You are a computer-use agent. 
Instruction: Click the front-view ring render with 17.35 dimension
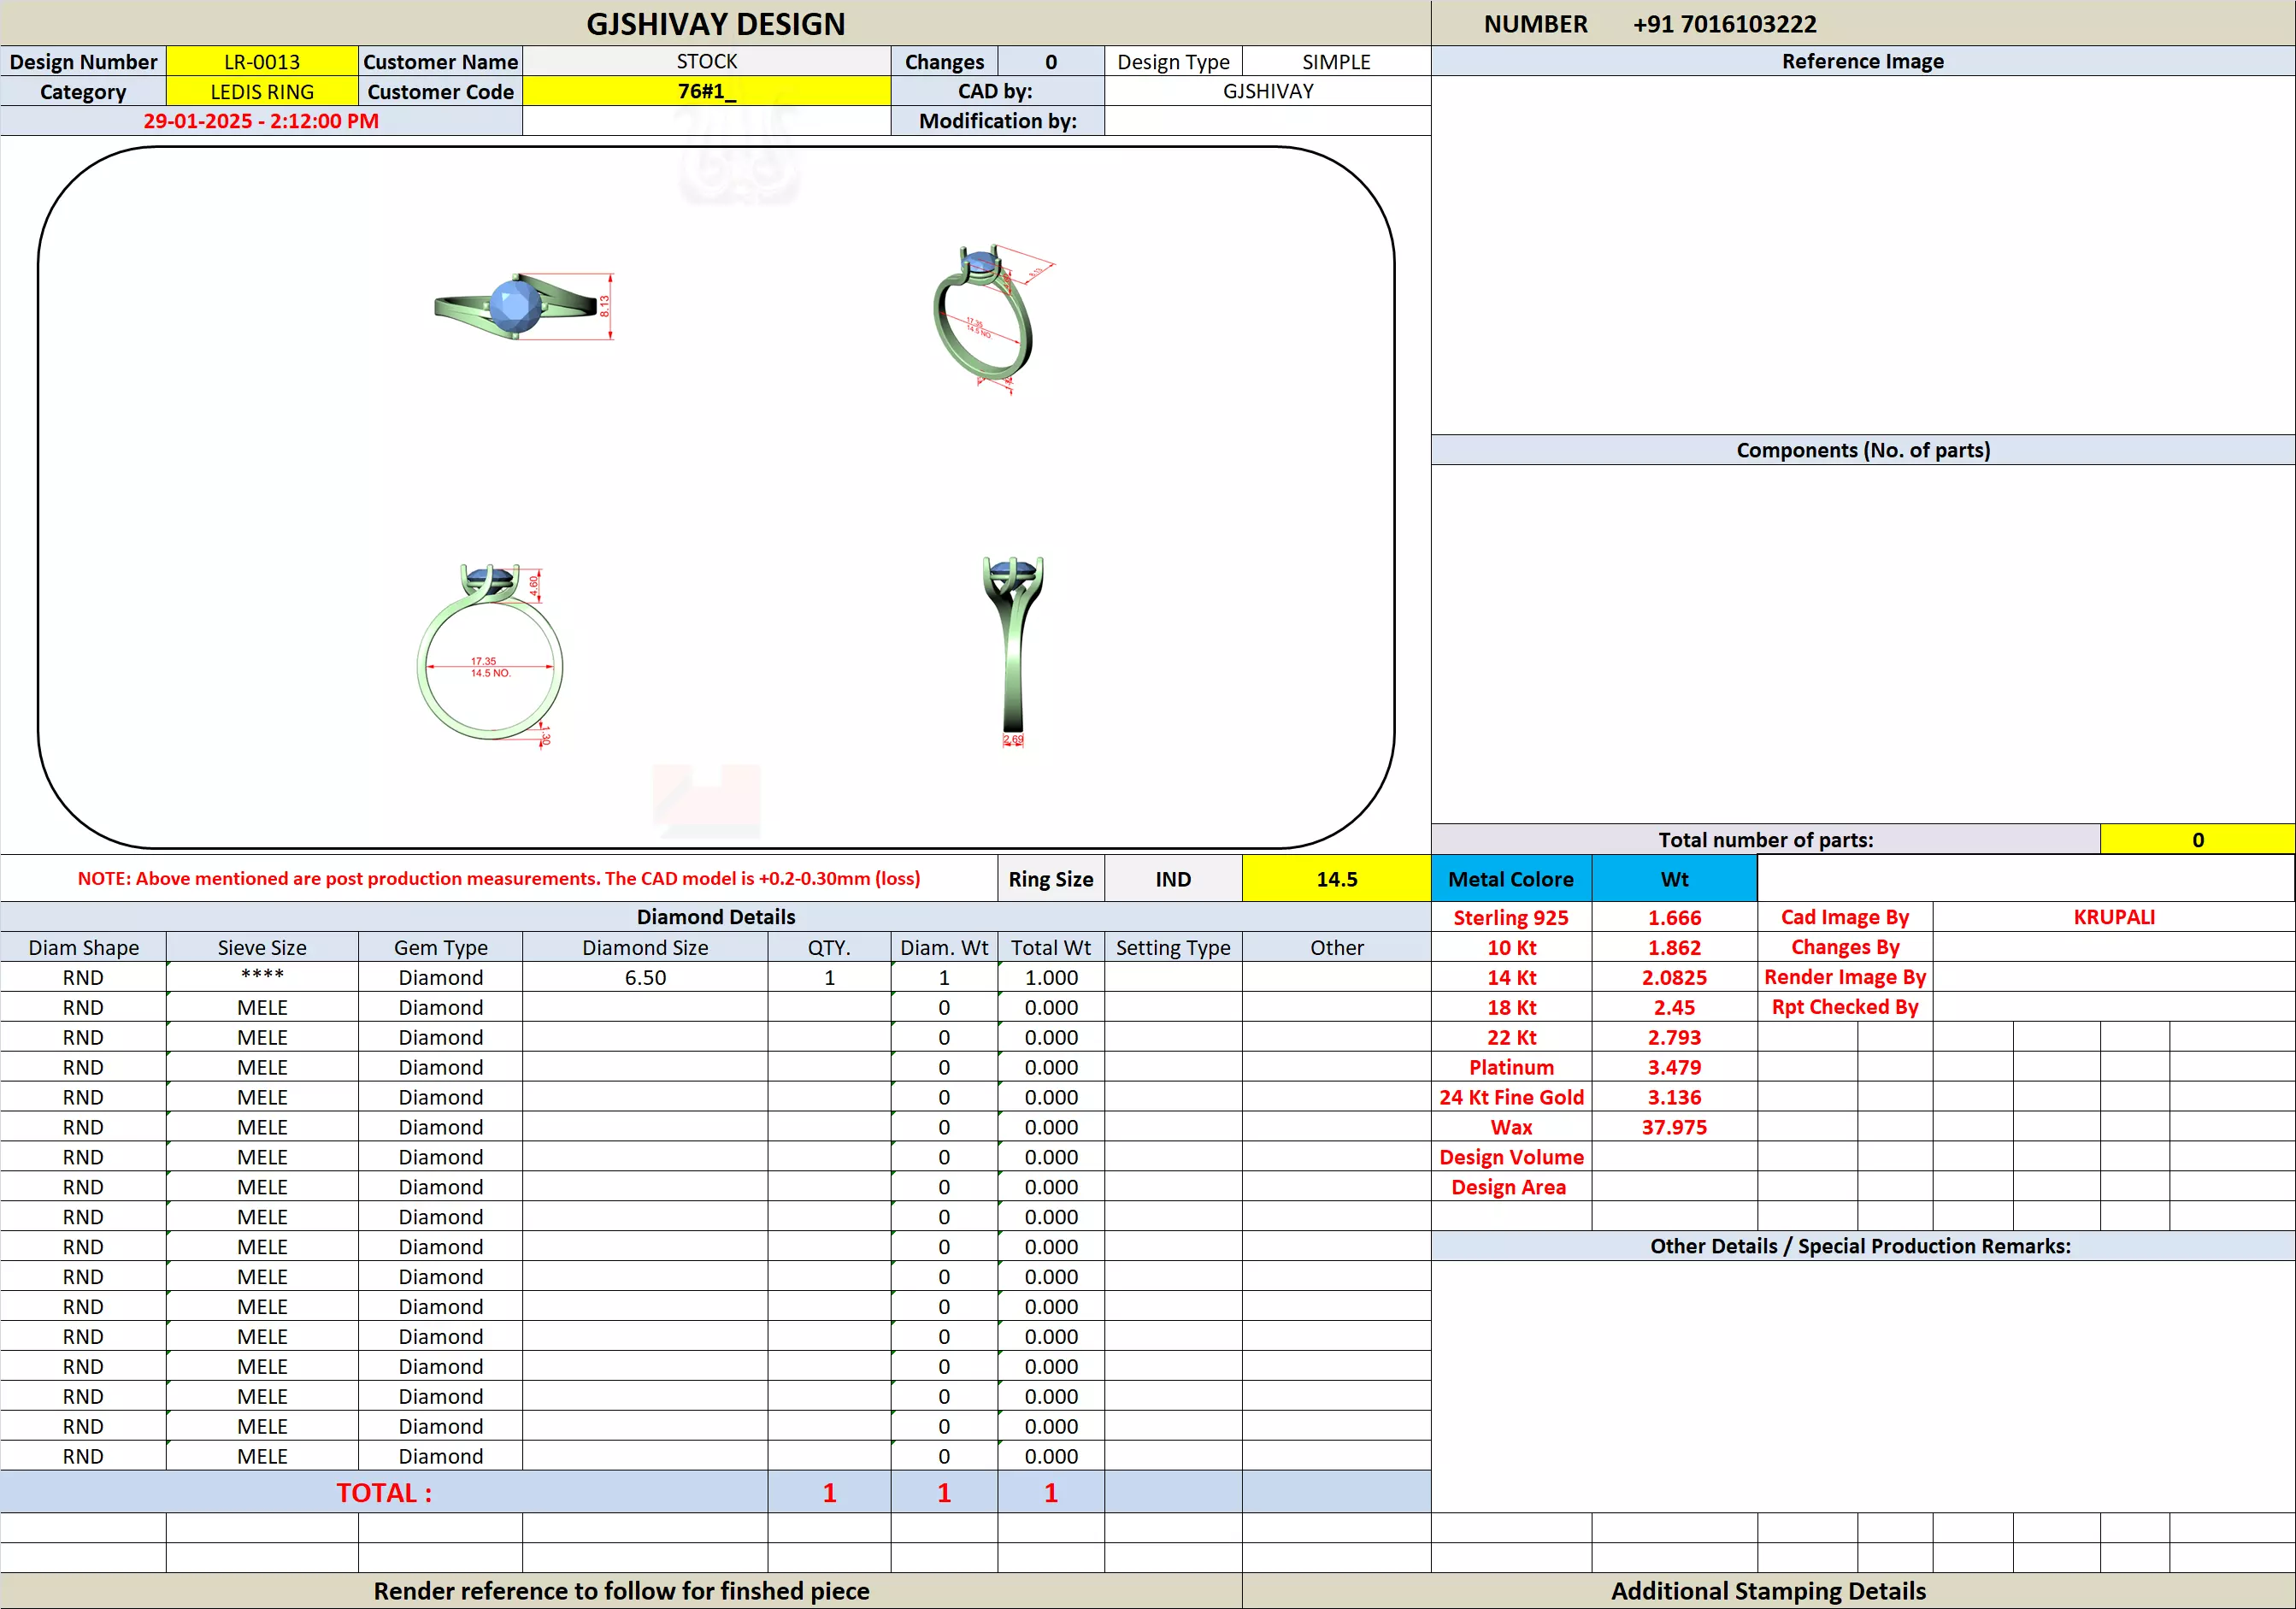click(x=490, y=655)
